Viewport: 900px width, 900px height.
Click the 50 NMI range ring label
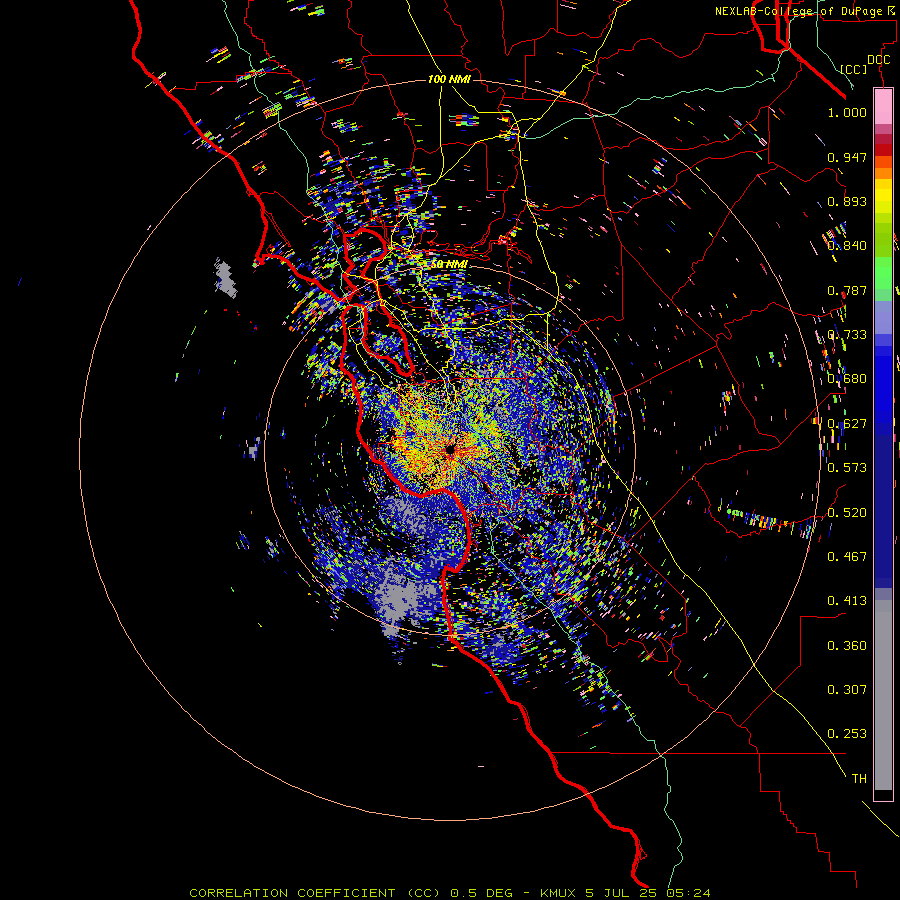pyautogui.click(x=449, y=264)
